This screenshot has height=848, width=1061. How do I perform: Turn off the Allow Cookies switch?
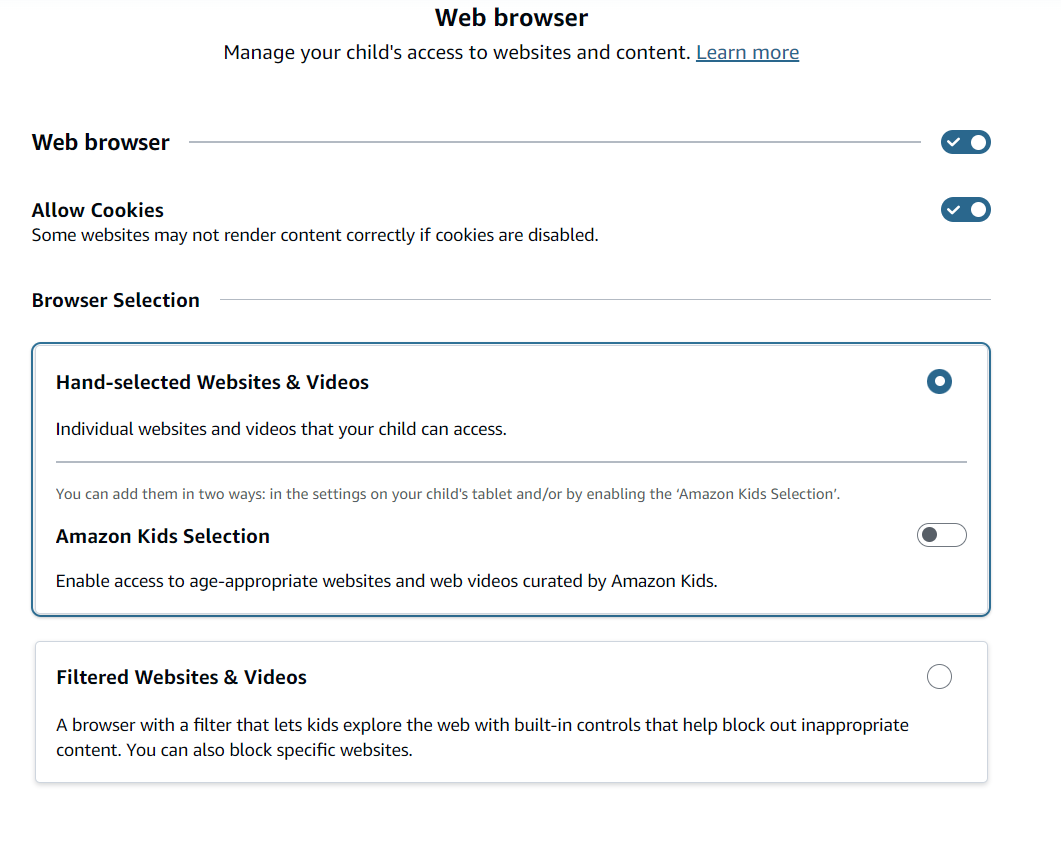[965, 209]
